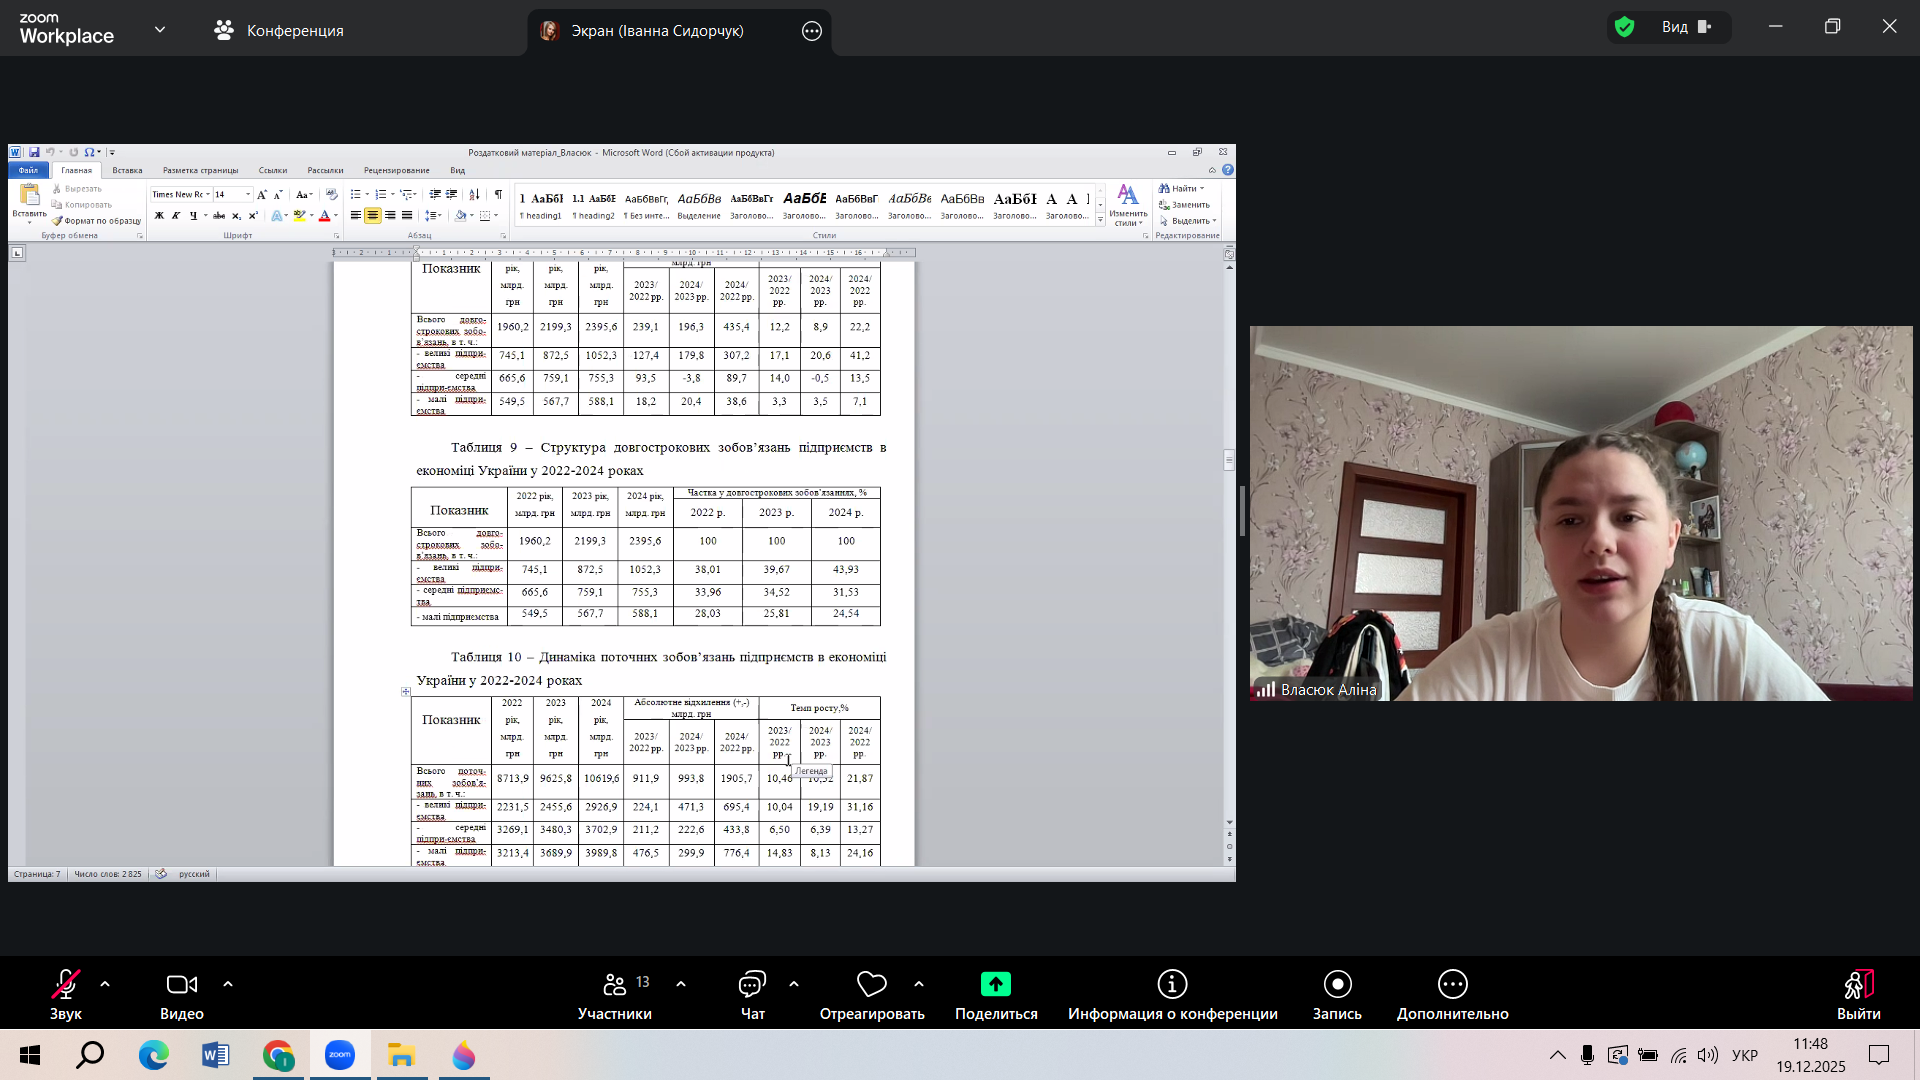Screen dimensions: 1920x1080
Task: Expand video options arrow next to Видео
Action: (x=228, y=985)
